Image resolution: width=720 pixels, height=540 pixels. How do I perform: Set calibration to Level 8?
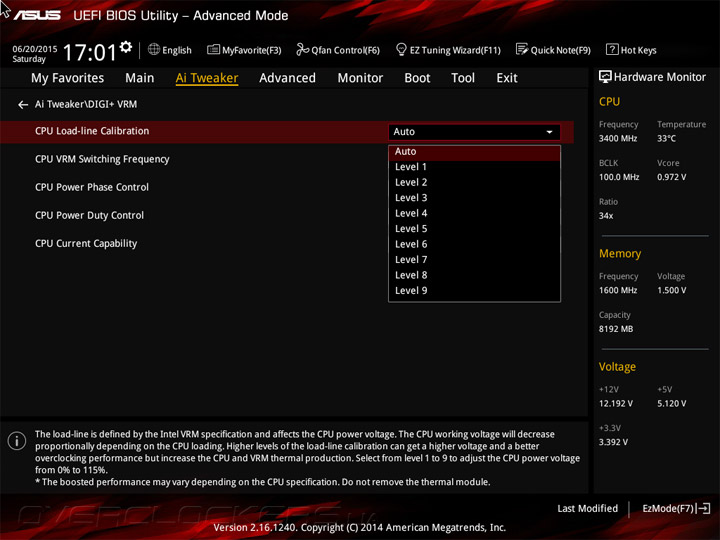(x=474, y=275)
